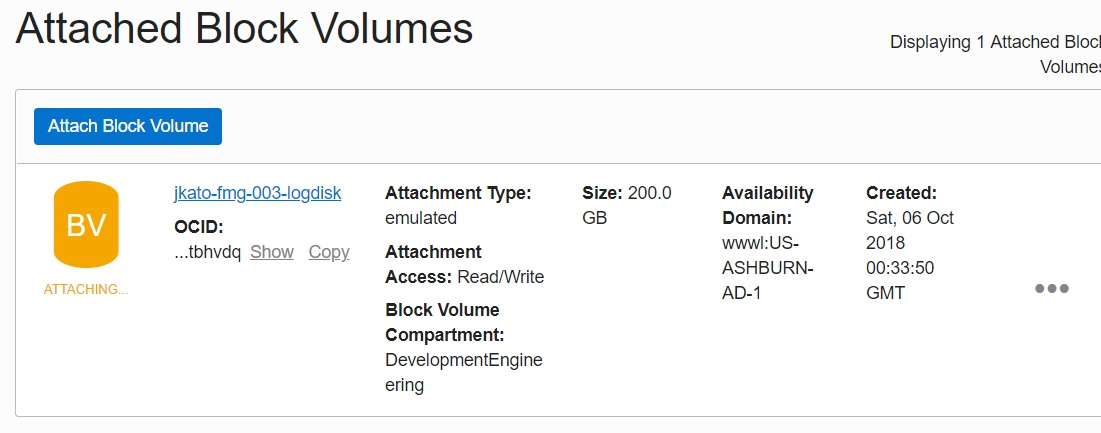This screenshot has height=433, width=1101.
Task: Click the orange BV volume icon
Action: 86,225
